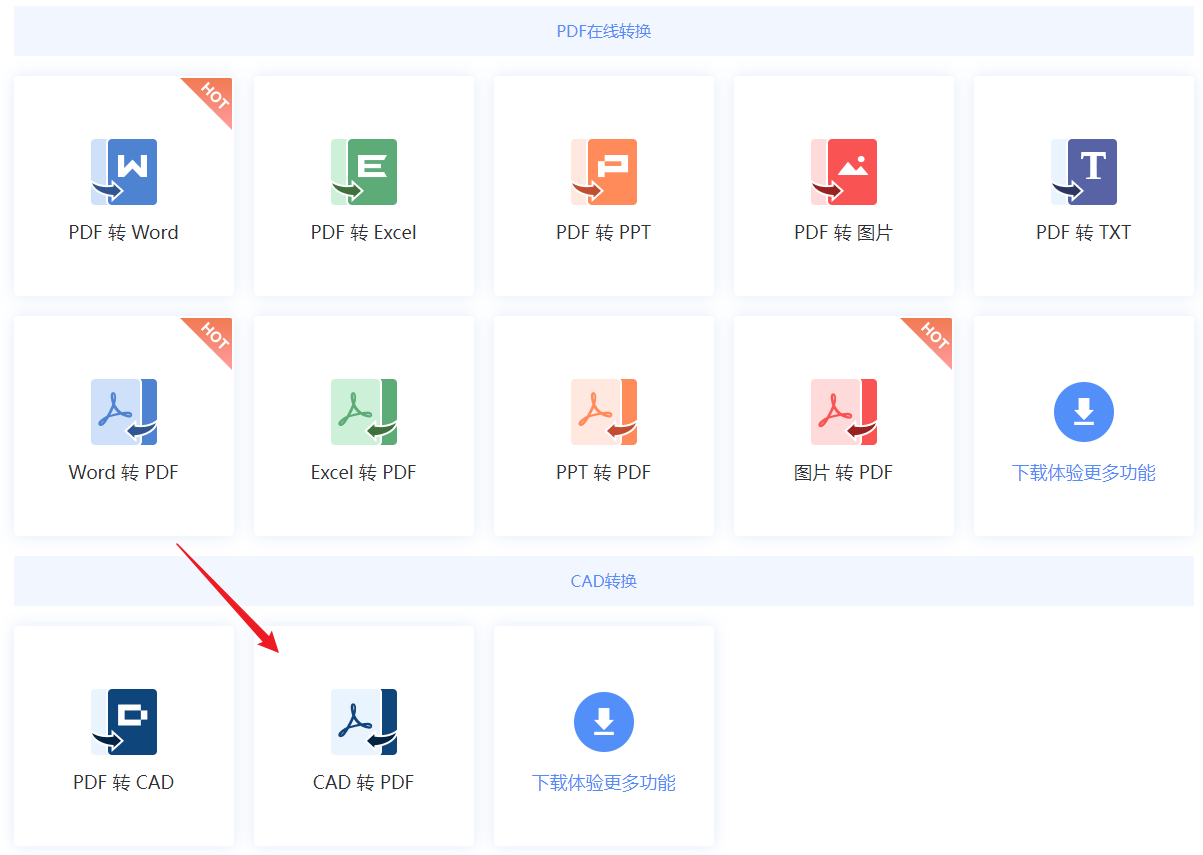Open the CAD 转 PDF icon
The image size is (1203, 855).
tap(364, 722)
